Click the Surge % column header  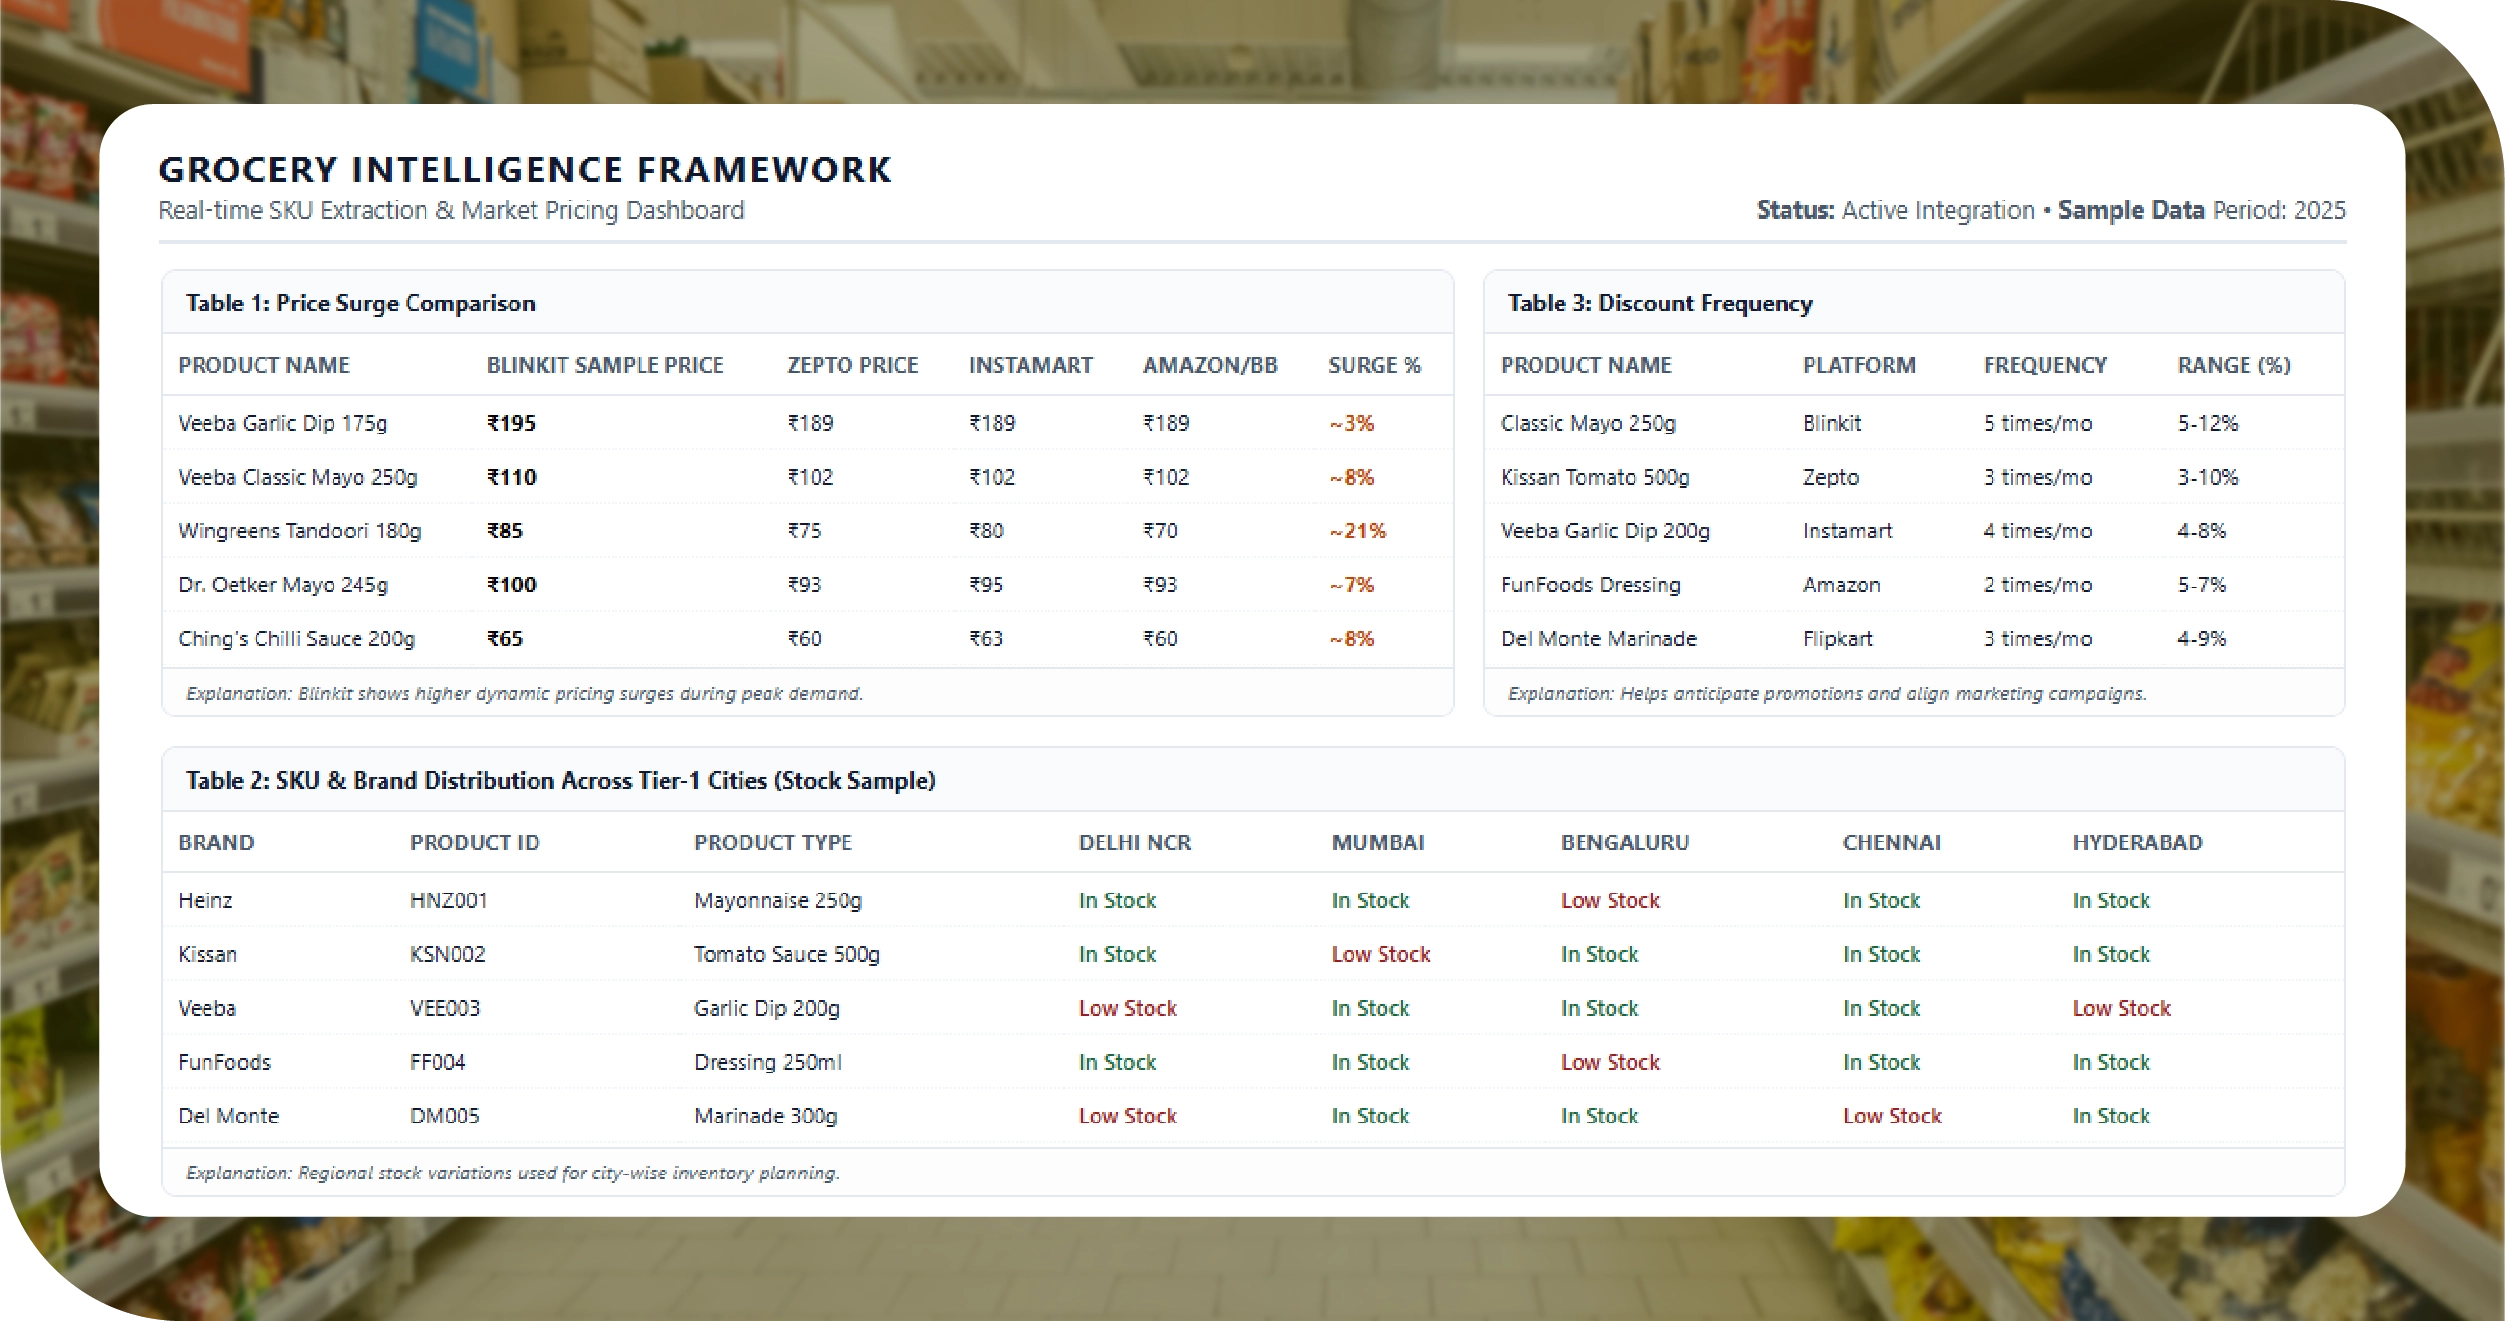(1373, 365)
